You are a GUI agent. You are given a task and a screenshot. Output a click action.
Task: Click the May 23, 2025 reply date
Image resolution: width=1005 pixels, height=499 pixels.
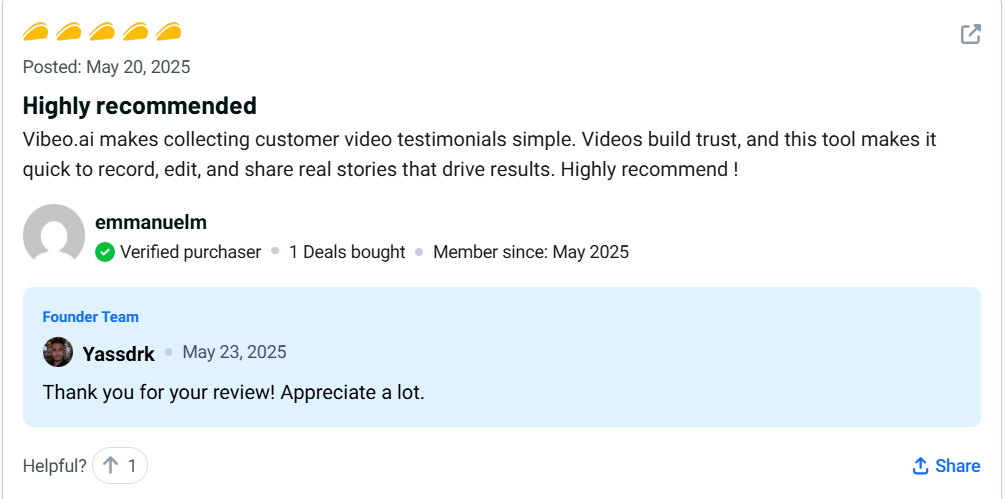(234, 352)
